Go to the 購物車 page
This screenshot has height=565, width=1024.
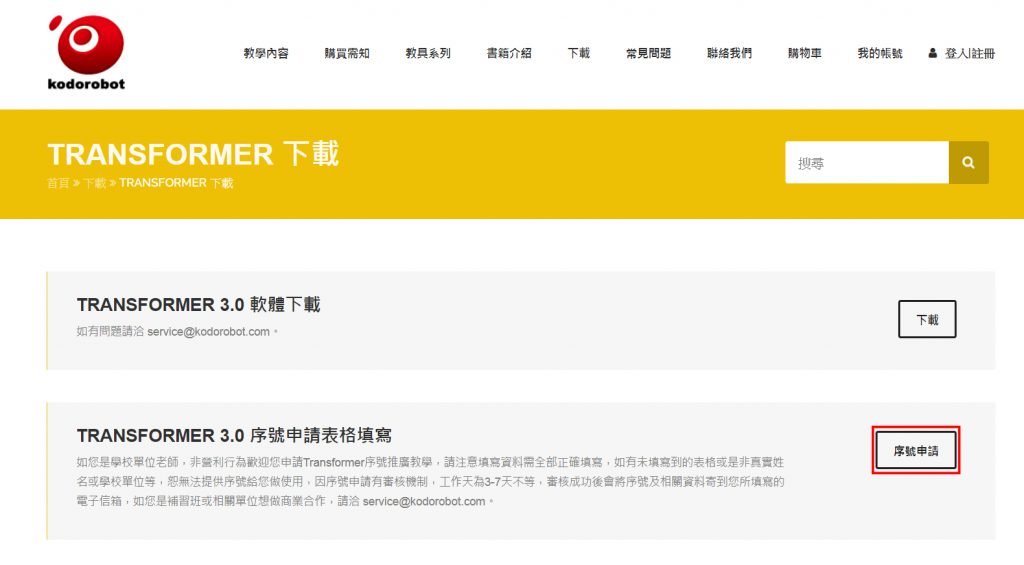click(805, 53)
